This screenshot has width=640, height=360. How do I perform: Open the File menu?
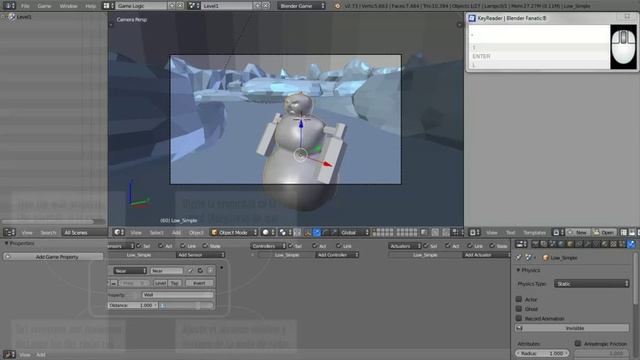[x=25, y=6]
